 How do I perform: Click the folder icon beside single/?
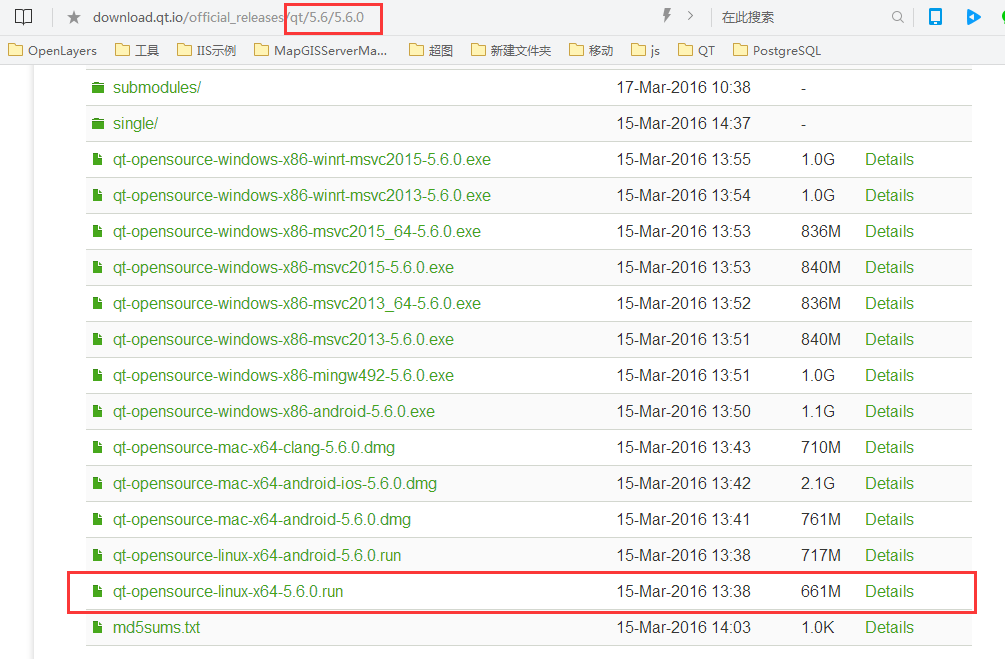(x=98, y=123)
